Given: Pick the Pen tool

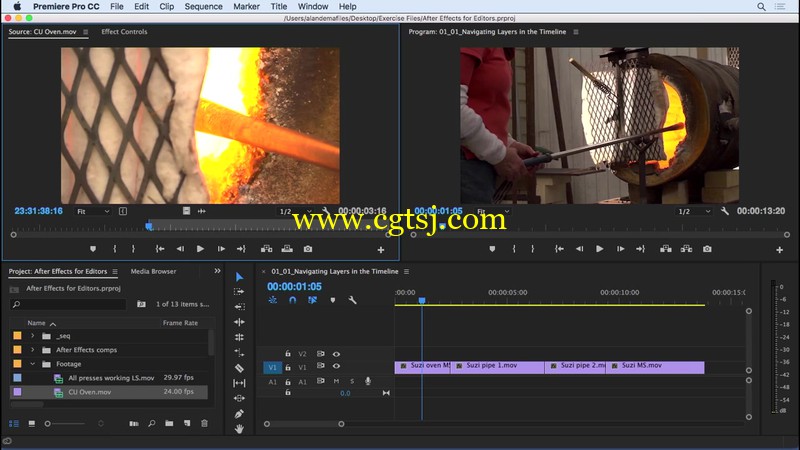Looking at the screenshot, I should click(x=239, y=414).
